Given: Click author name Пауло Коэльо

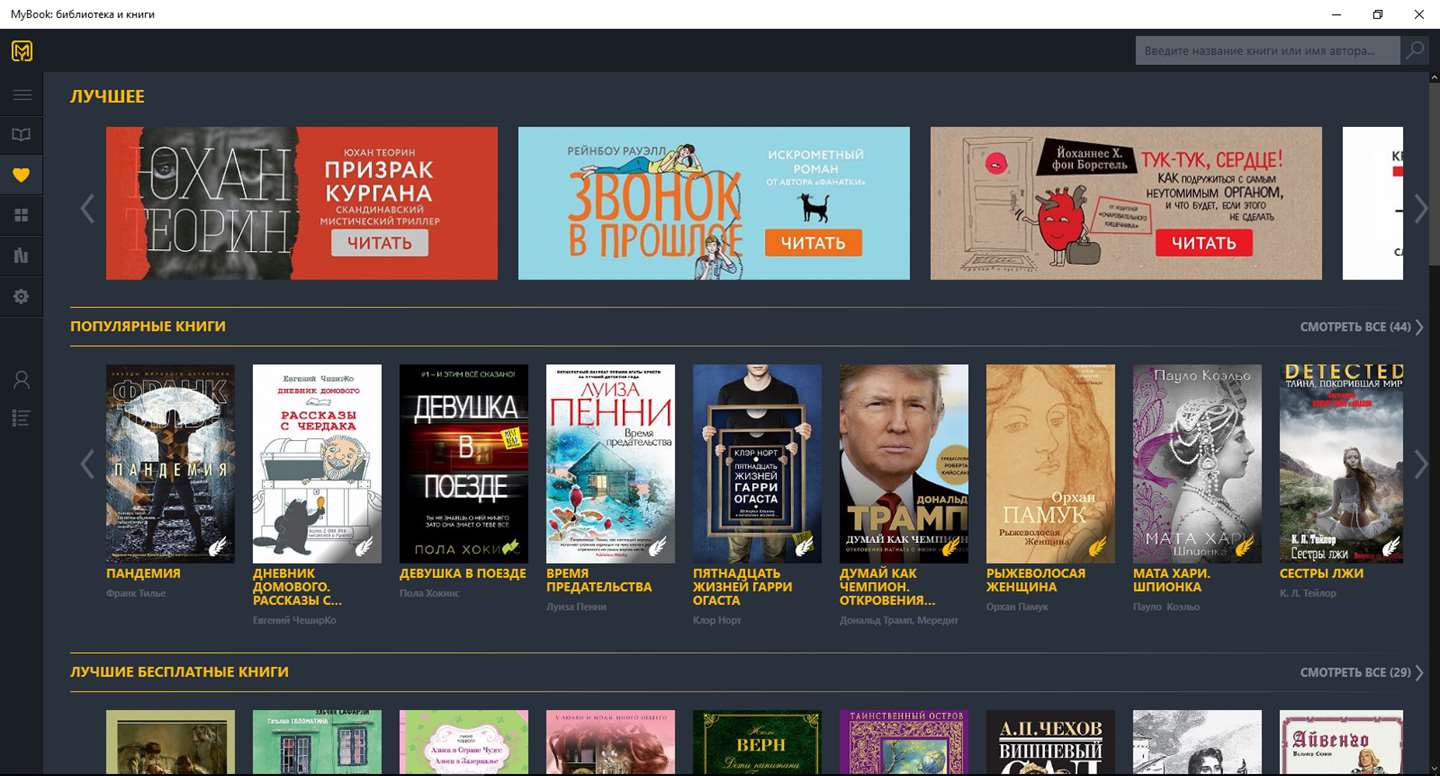Looking at the screenshot, I should tap(1166, 607).
